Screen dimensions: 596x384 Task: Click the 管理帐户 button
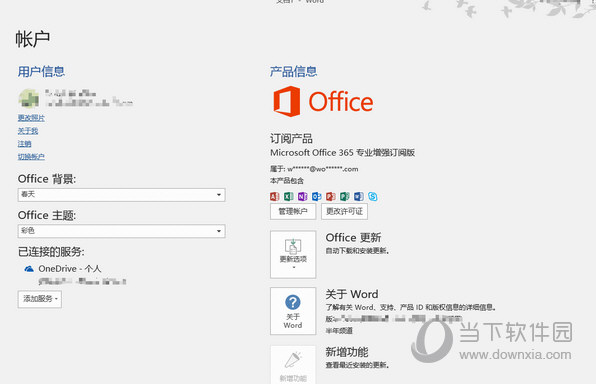(x=293, y=211)
